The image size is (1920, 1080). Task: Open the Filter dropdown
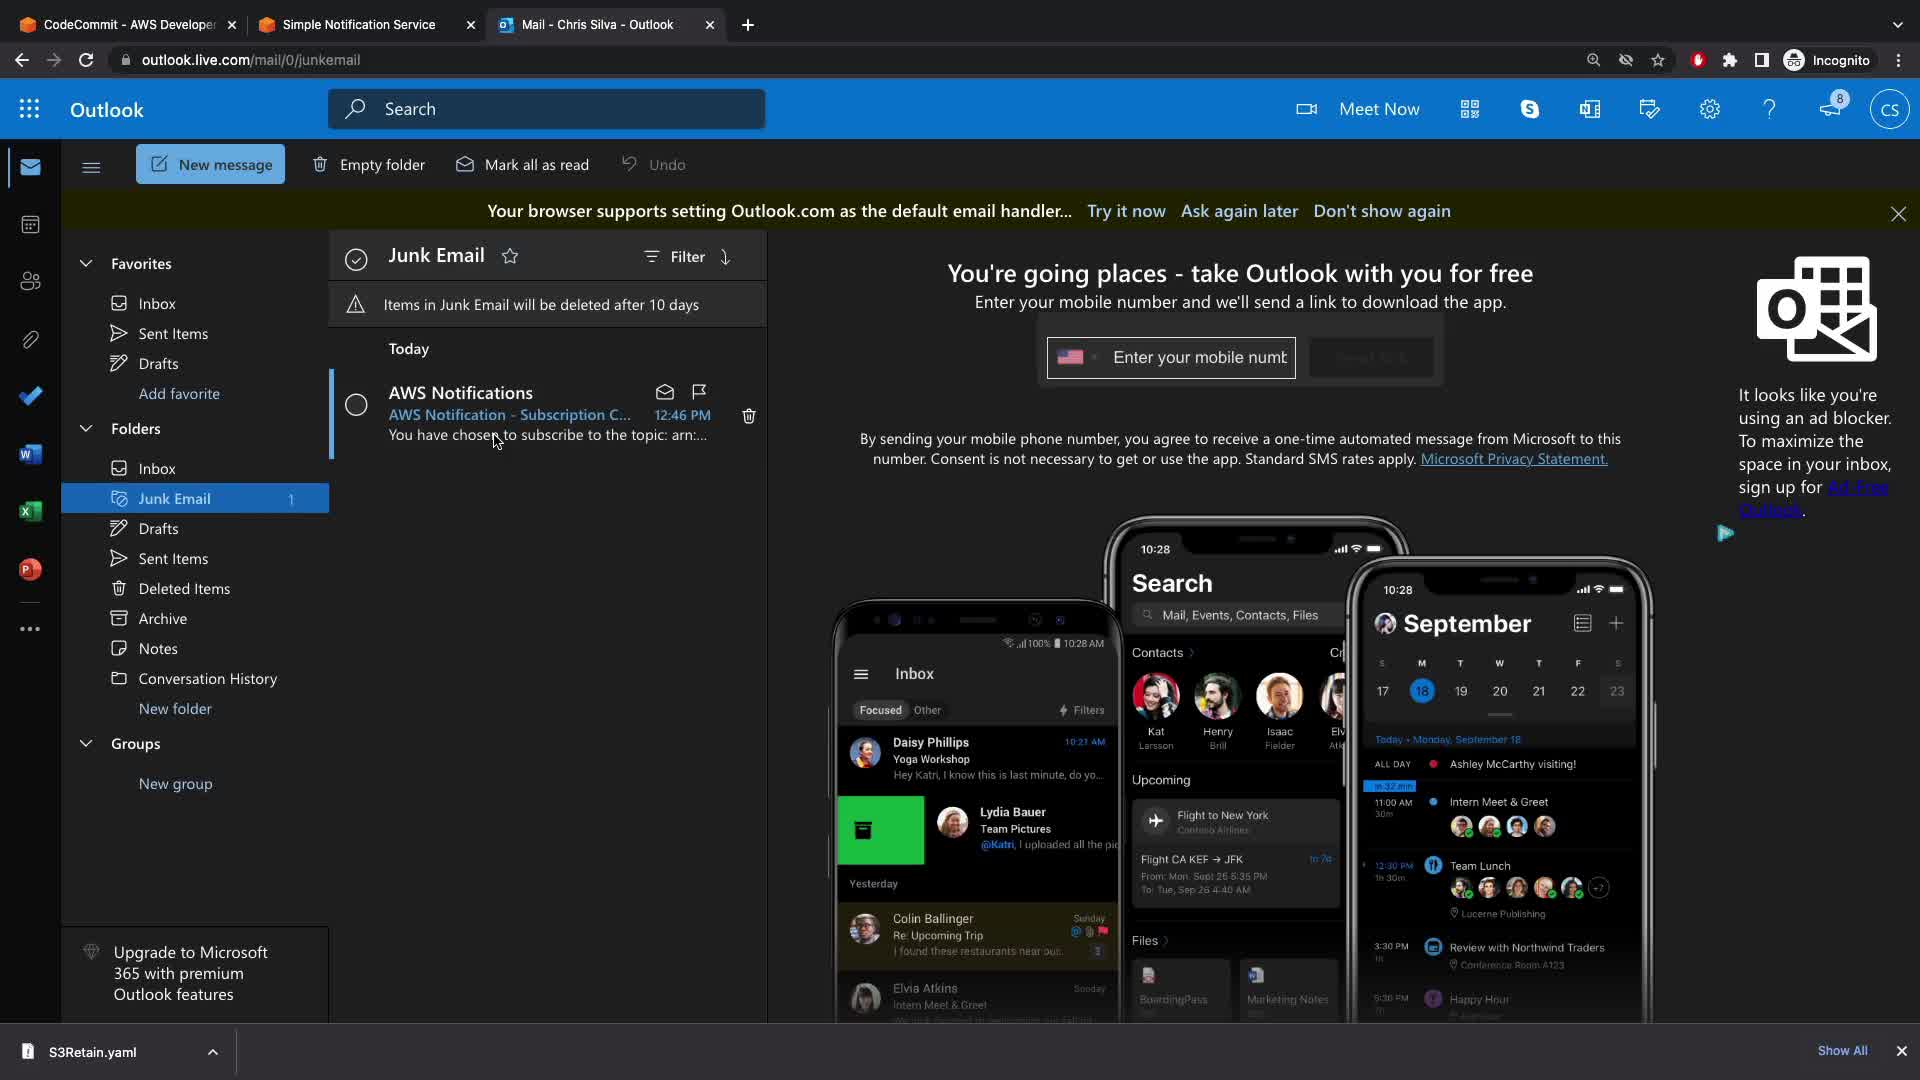pos(676,257)
